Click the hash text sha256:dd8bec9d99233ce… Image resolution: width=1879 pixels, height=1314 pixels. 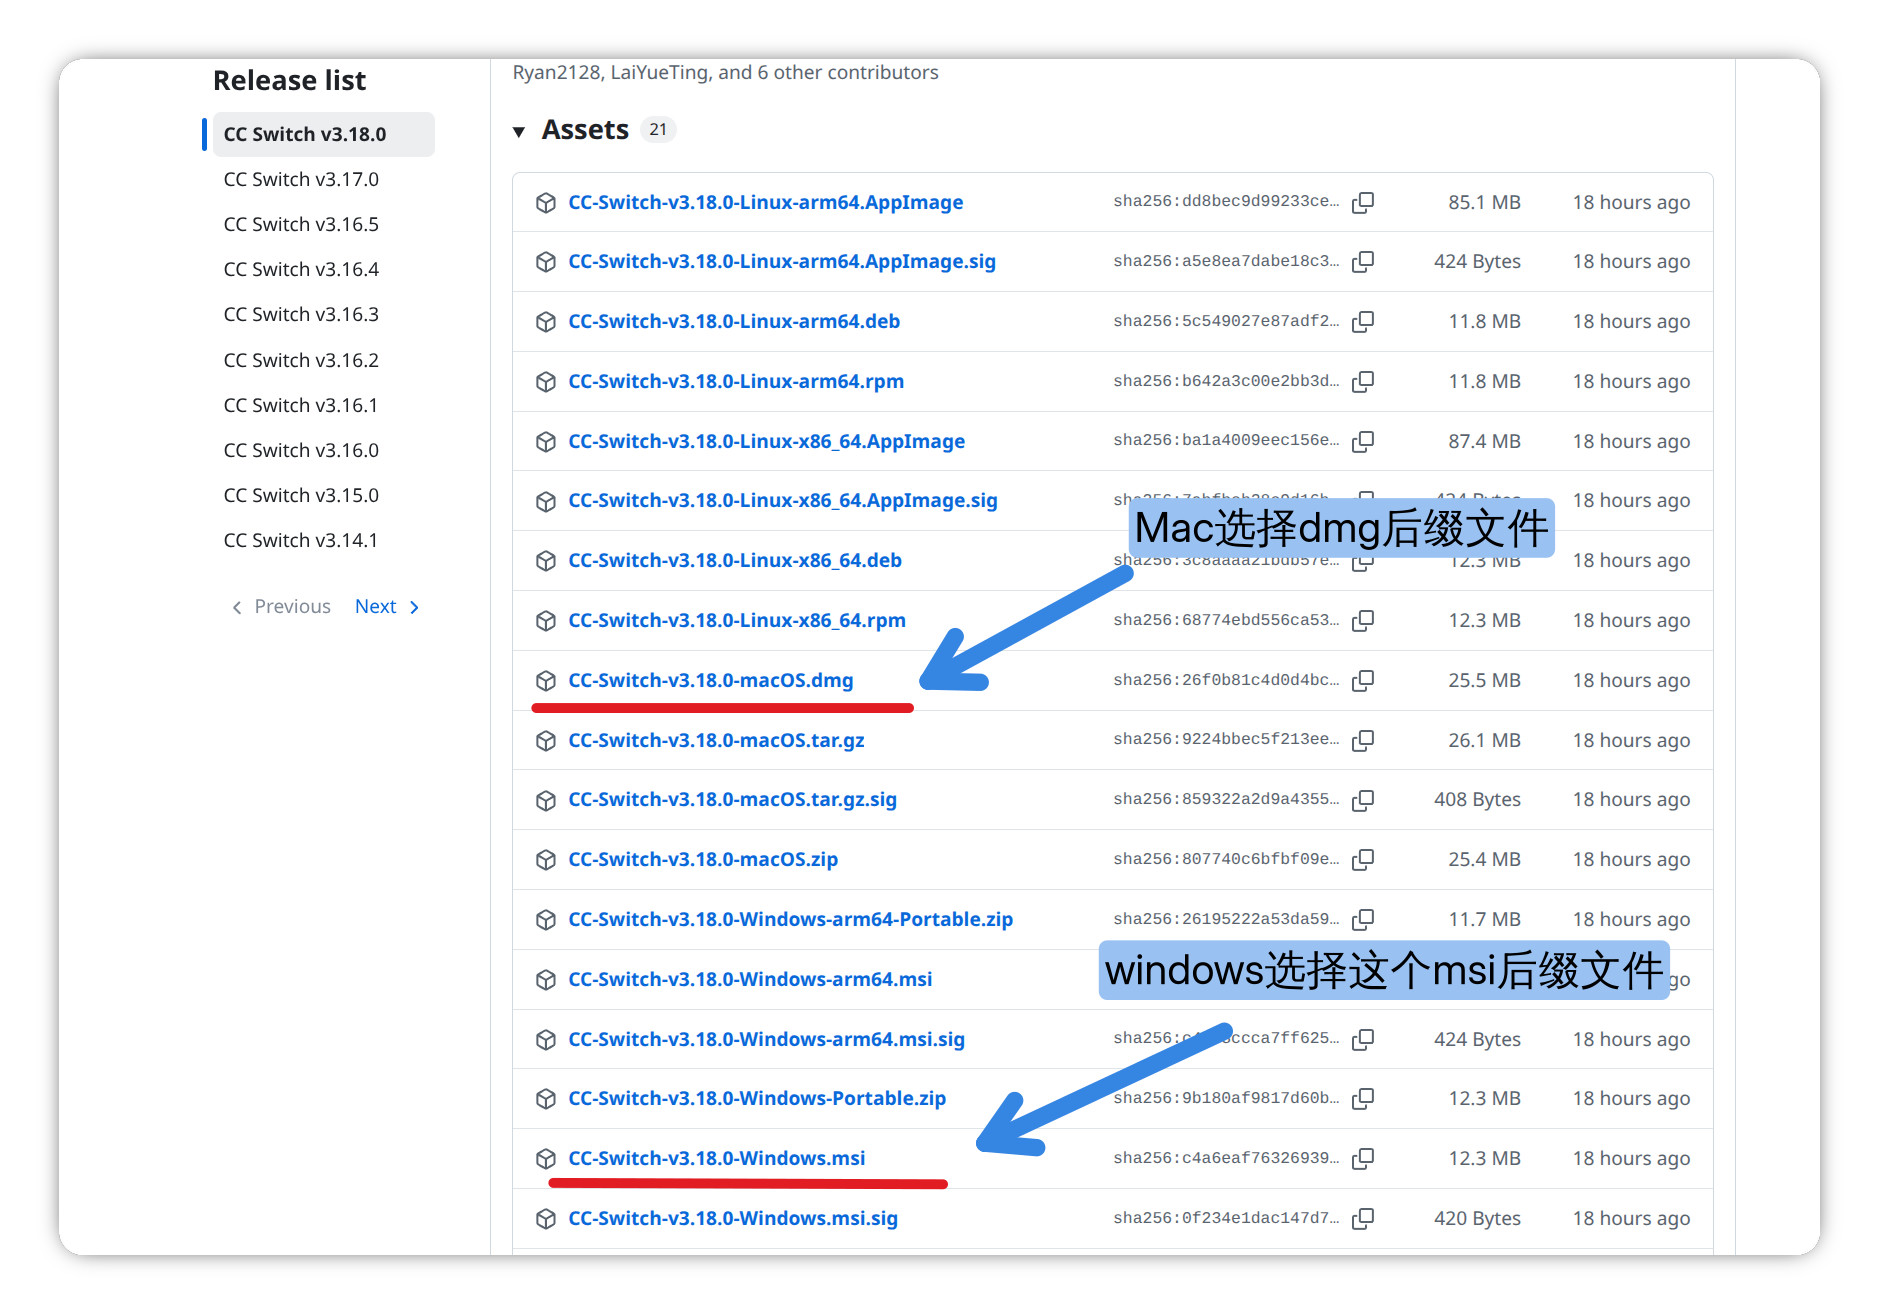pos(1226,201)
